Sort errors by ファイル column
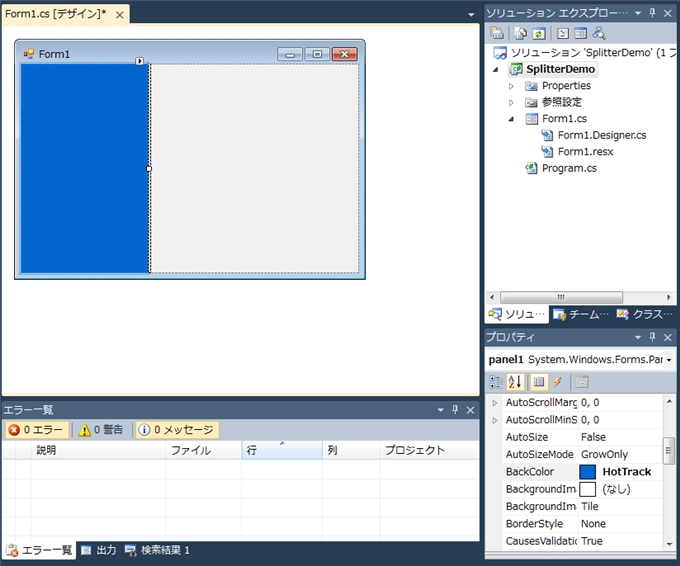The height and width of the screenshot is (566, 680). 203,450
